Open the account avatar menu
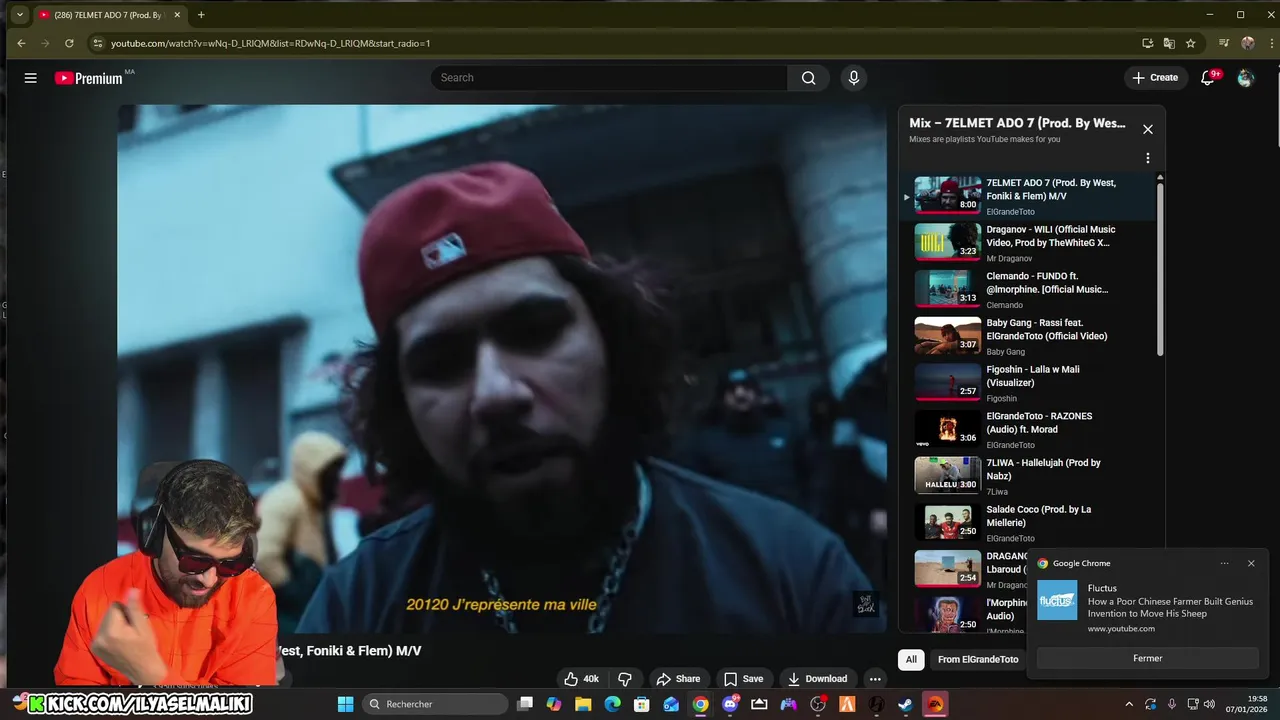Viewport: 1280px width, 720px height. [x=1245, y=78]
